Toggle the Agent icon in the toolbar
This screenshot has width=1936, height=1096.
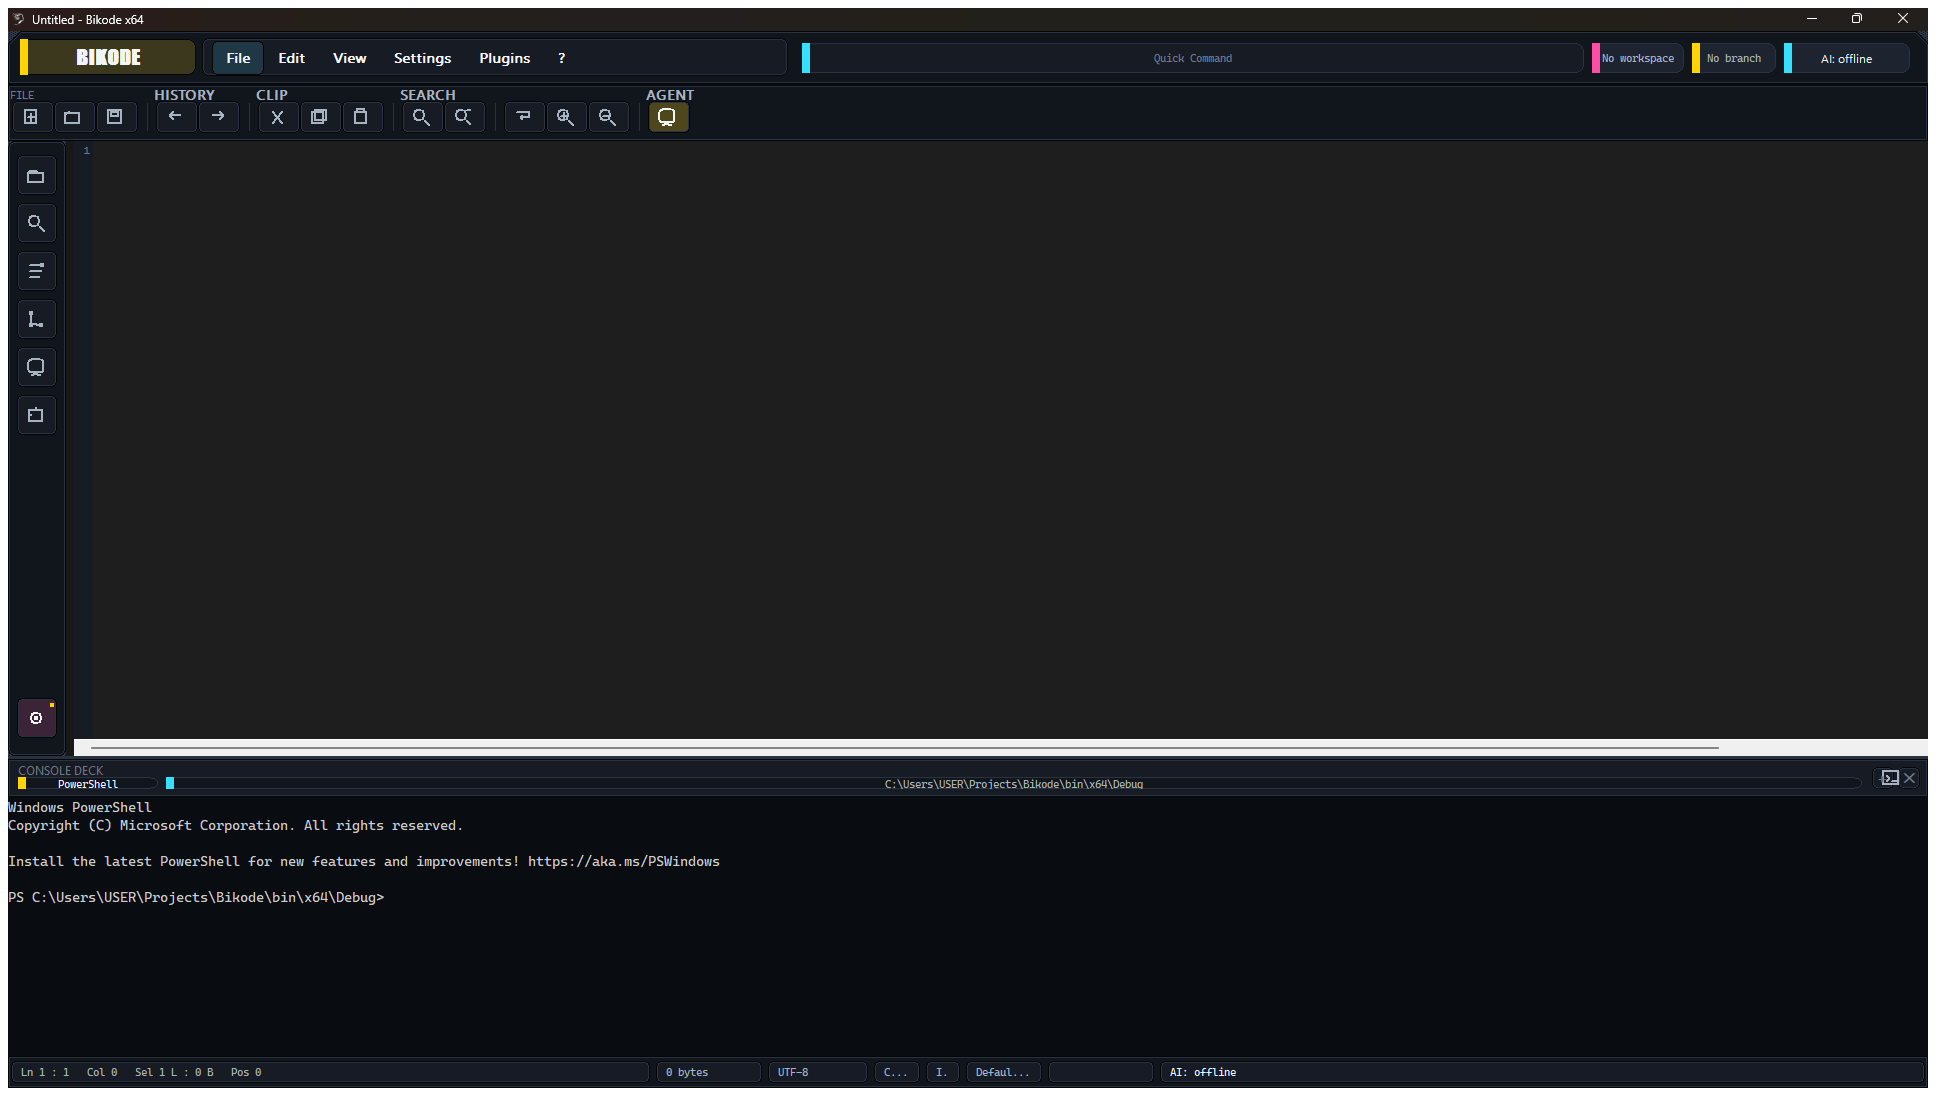pyautogui.click(x=668, y=116)
